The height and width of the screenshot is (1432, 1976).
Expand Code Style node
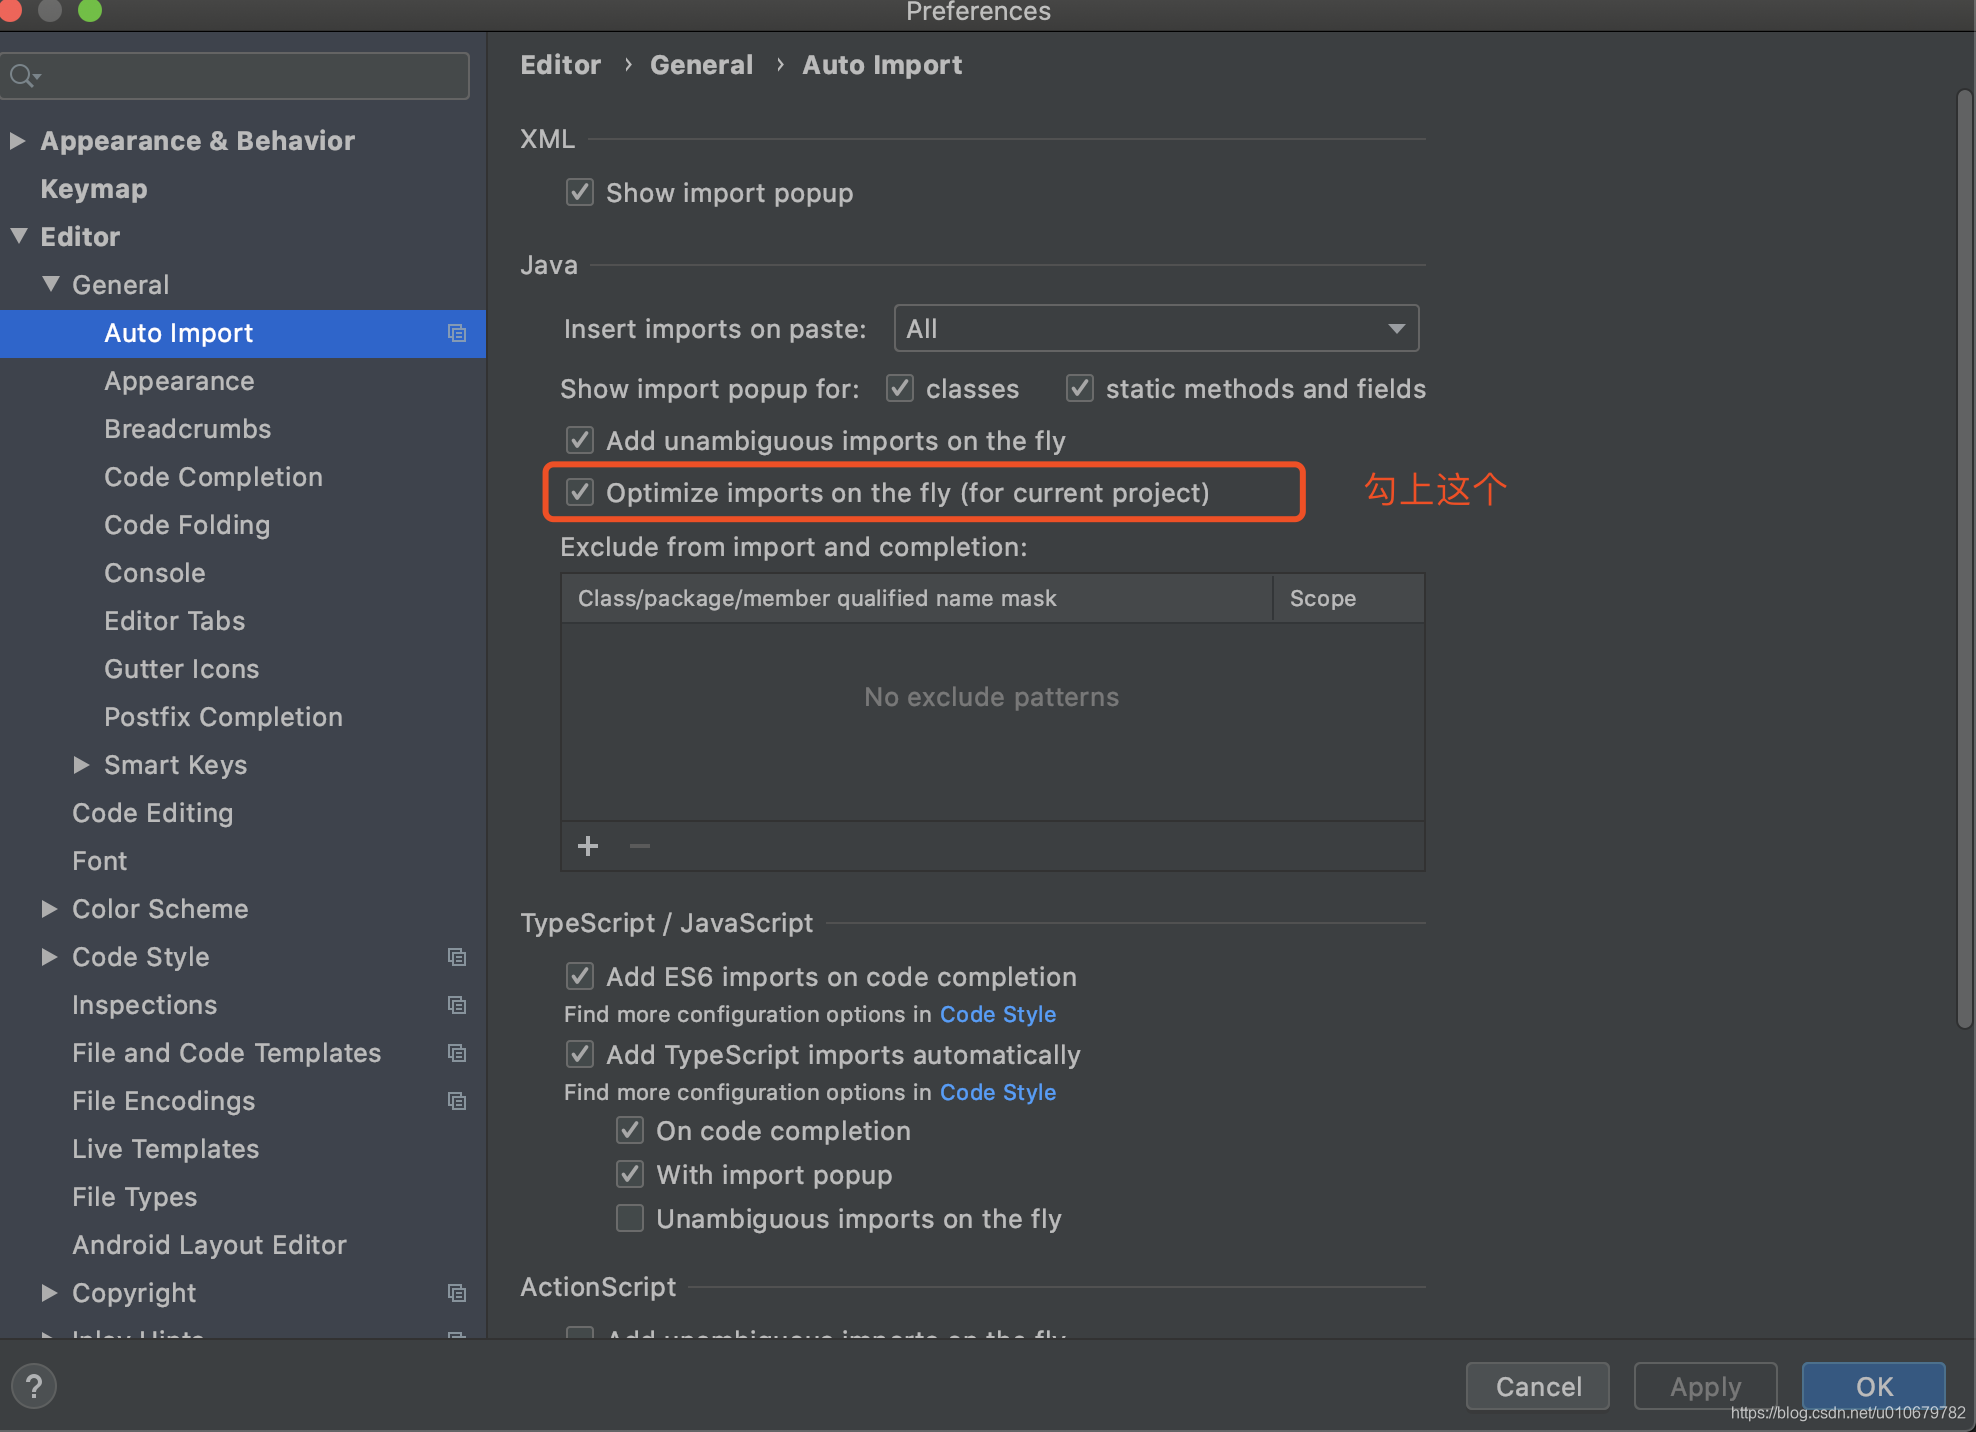click(x=49, y=957)
